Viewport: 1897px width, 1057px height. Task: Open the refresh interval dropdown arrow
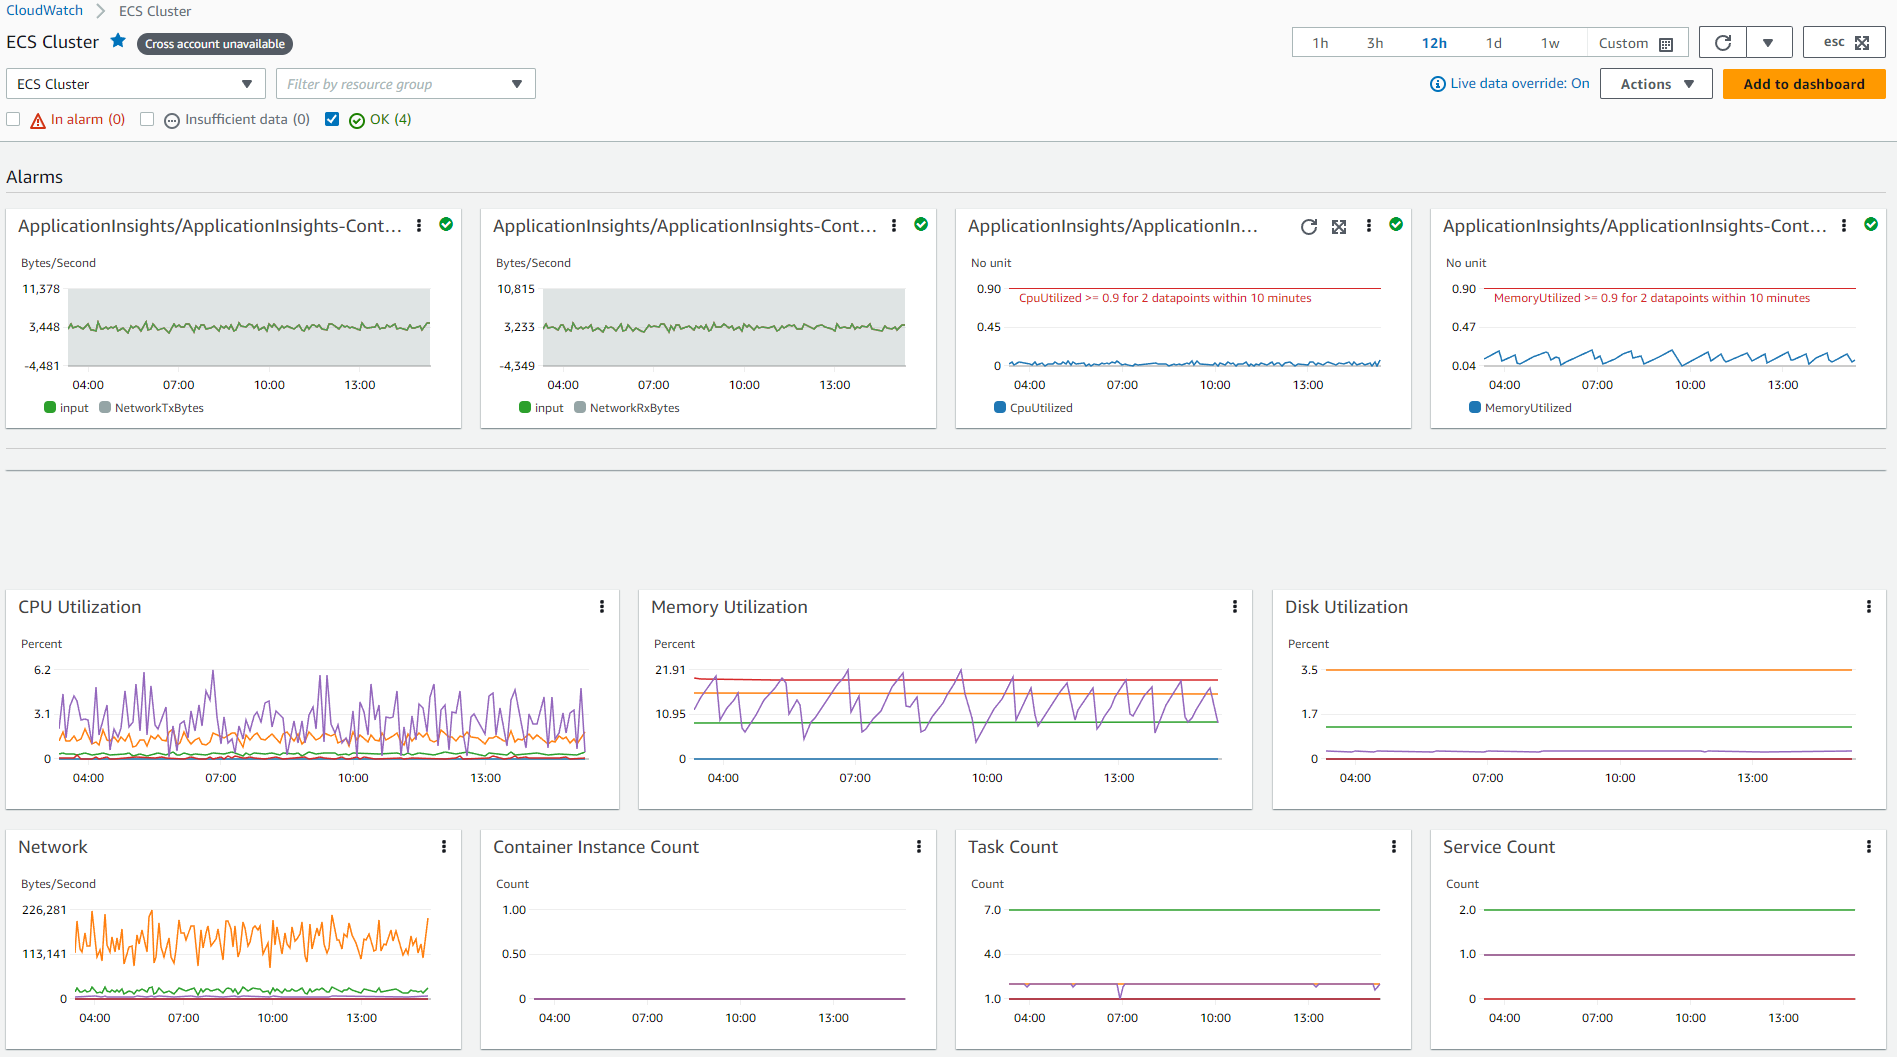coord(1768,43)
